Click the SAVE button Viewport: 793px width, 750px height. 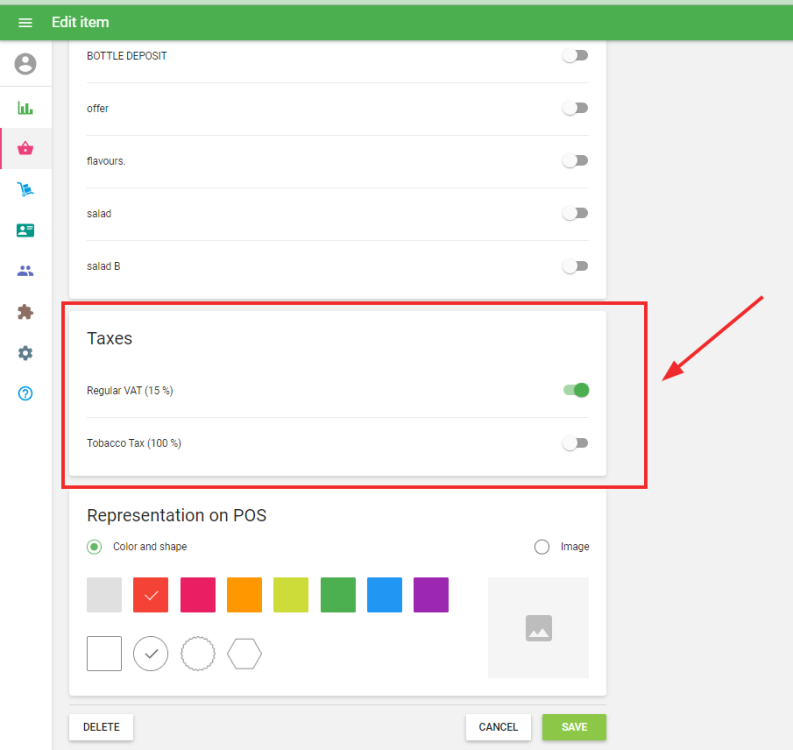pos(574,727)
